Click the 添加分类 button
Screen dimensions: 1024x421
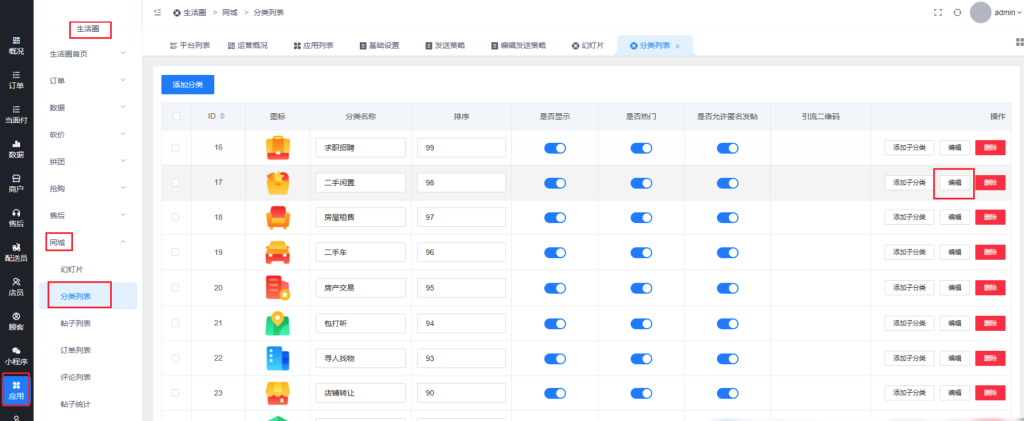tap(187, 85)
